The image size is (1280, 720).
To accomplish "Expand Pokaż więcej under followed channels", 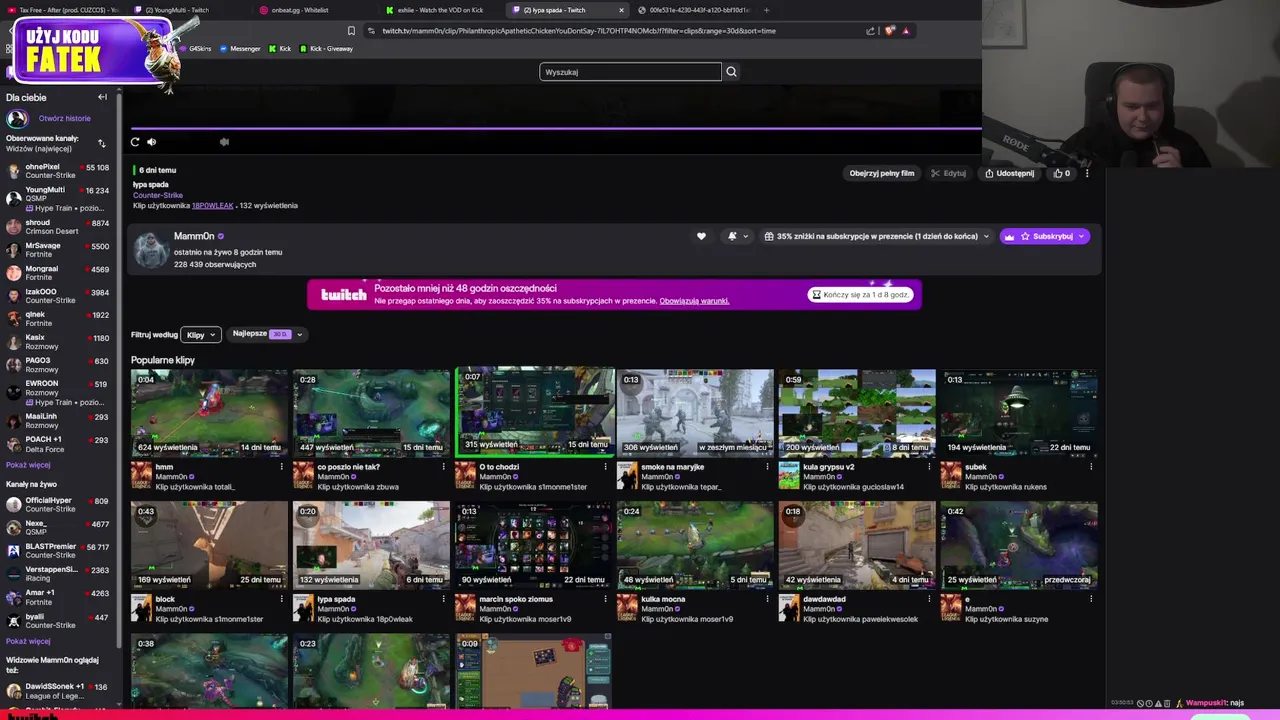I will (28, 465).
